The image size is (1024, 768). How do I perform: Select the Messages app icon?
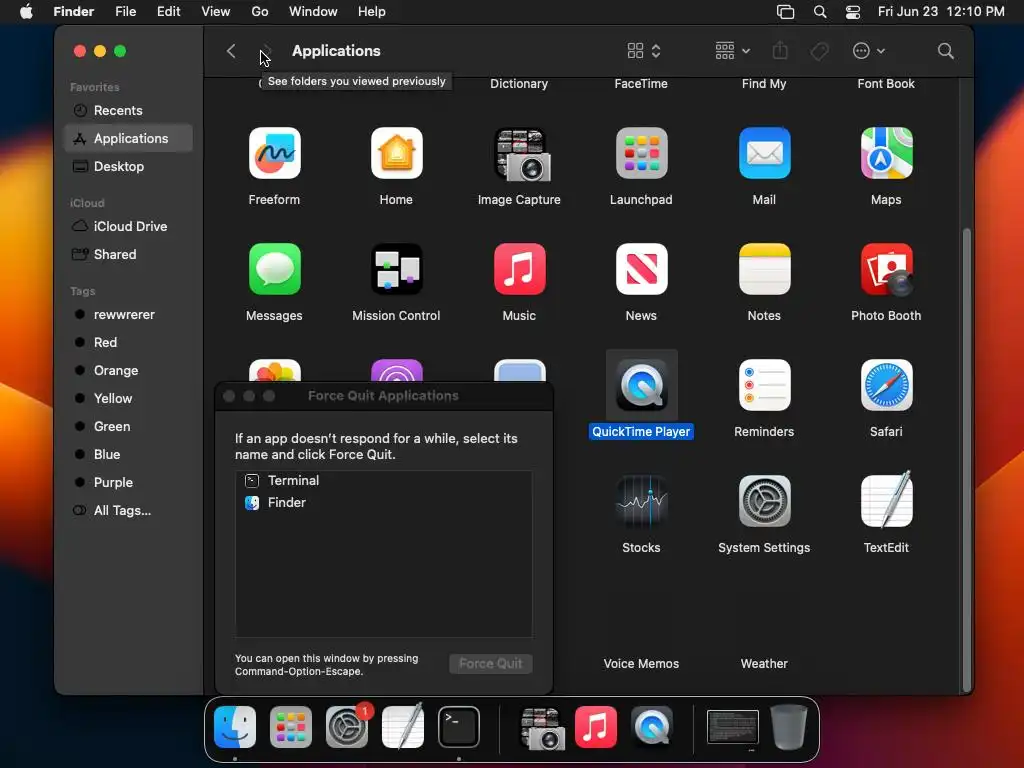tap(274, 269)
